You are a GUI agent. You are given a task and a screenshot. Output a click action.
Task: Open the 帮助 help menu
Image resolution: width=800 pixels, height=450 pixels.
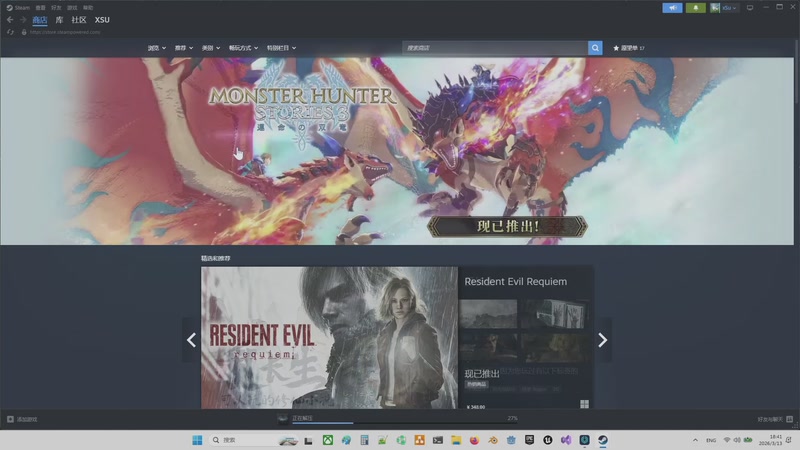pyautogui.click(x=88, y=8)
